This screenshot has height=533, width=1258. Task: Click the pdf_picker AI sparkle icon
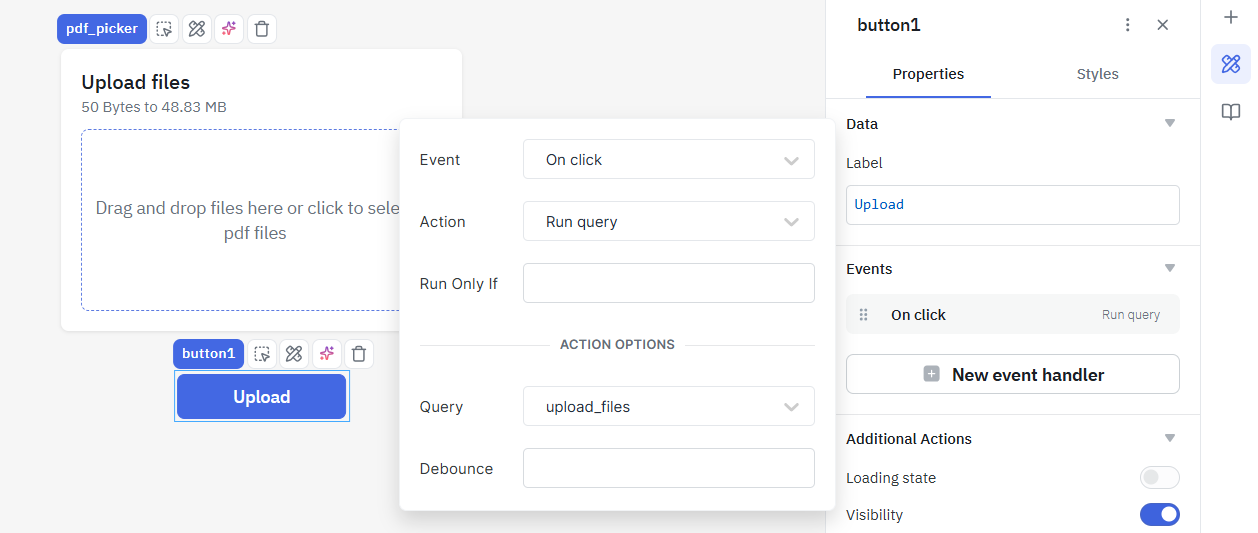click(229, 29)
